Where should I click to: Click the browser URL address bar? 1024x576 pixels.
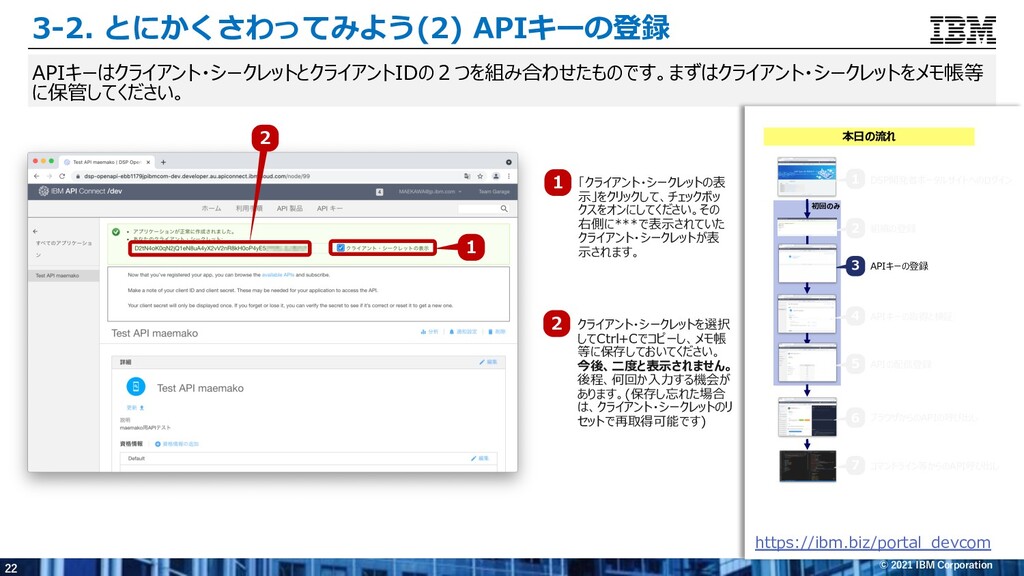pos(268,176)
